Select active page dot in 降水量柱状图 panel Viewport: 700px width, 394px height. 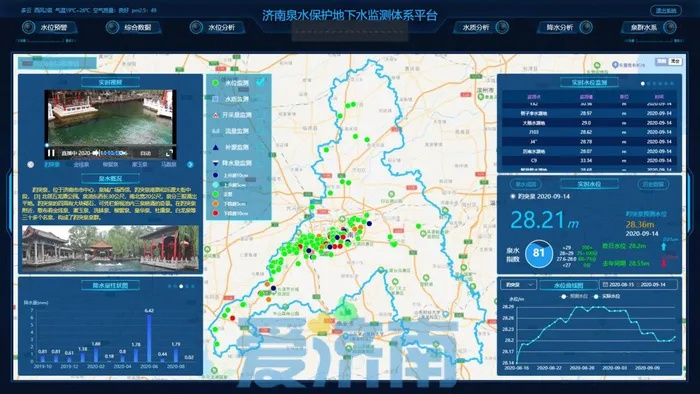(x=181, y=286)
